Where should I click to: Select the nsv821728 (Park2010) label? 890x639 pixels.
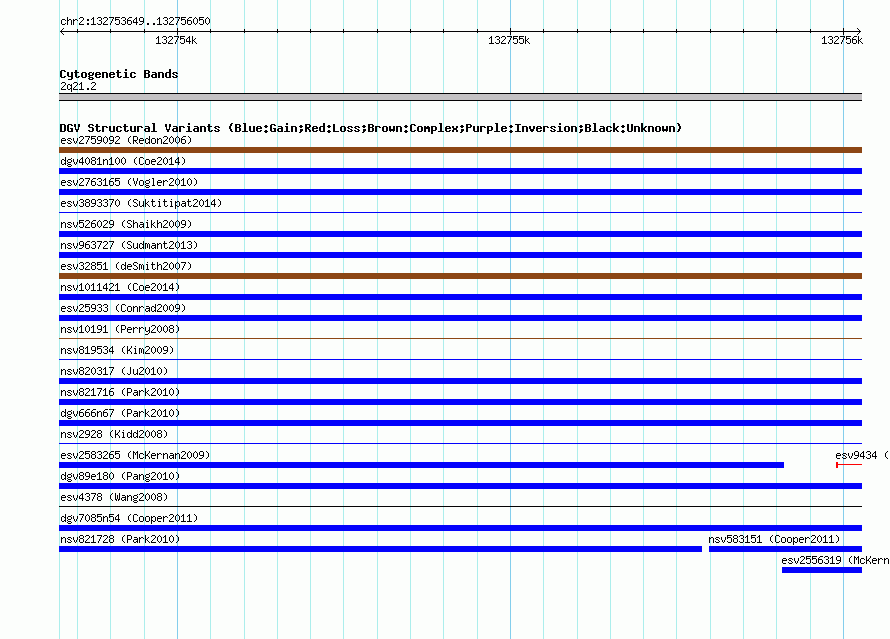(x=120, y=539)
